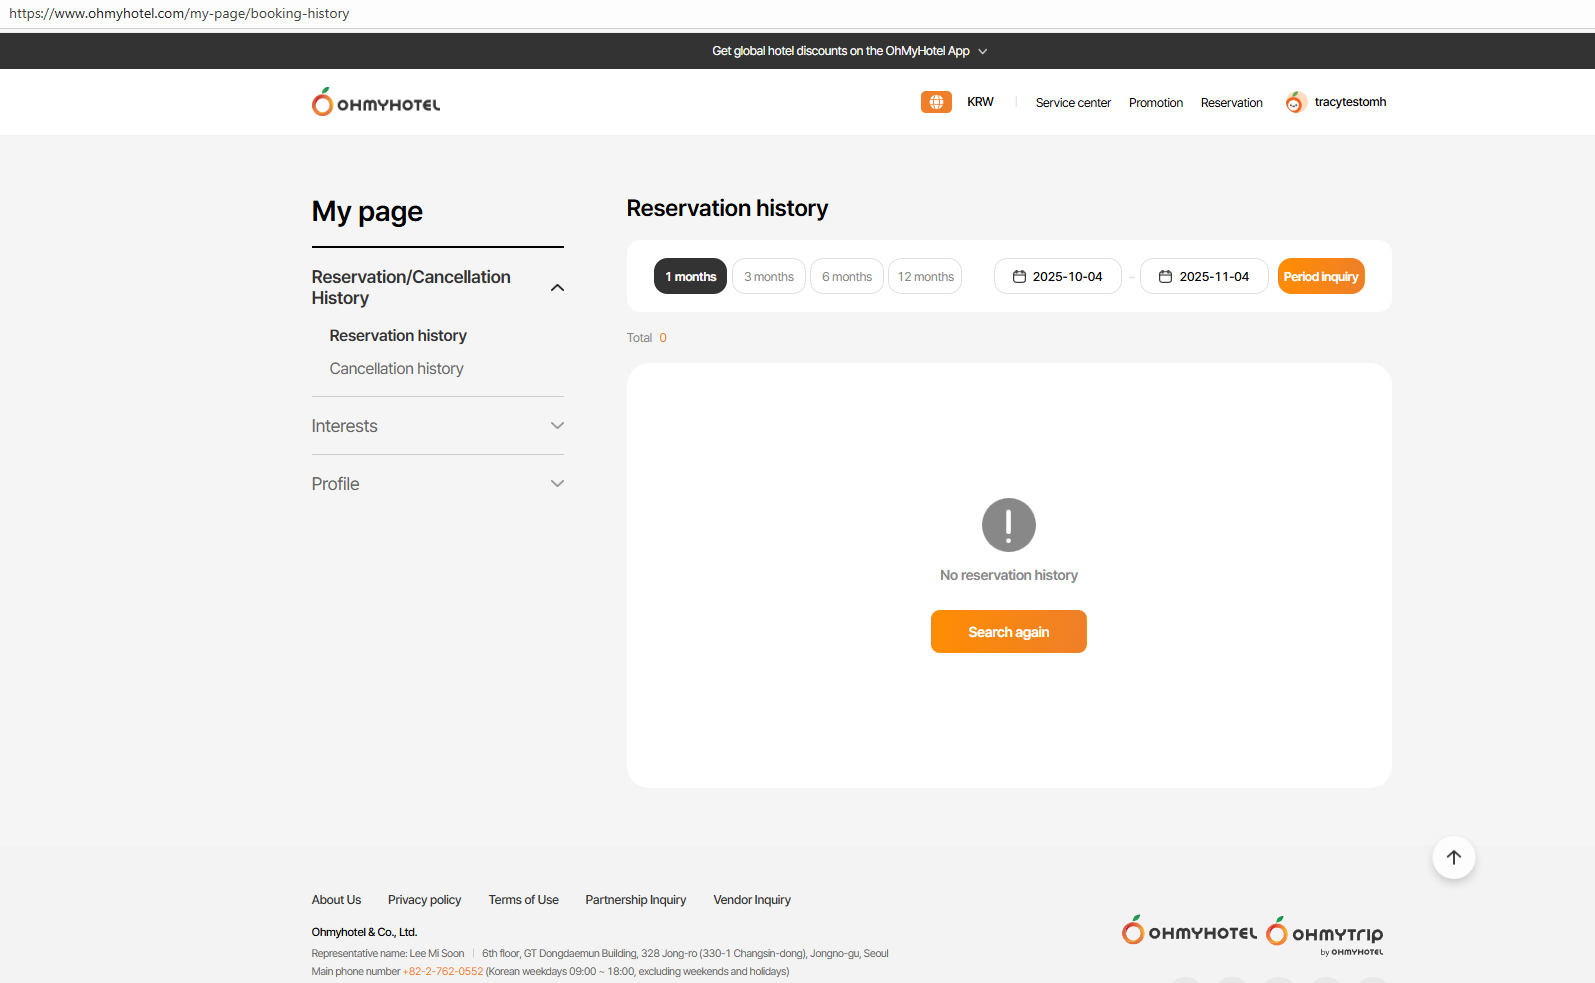The width and height of the screenshot is (1595, 983).
Task: Collapse Reservation/Cancellation History section
Action: point(557,288)
